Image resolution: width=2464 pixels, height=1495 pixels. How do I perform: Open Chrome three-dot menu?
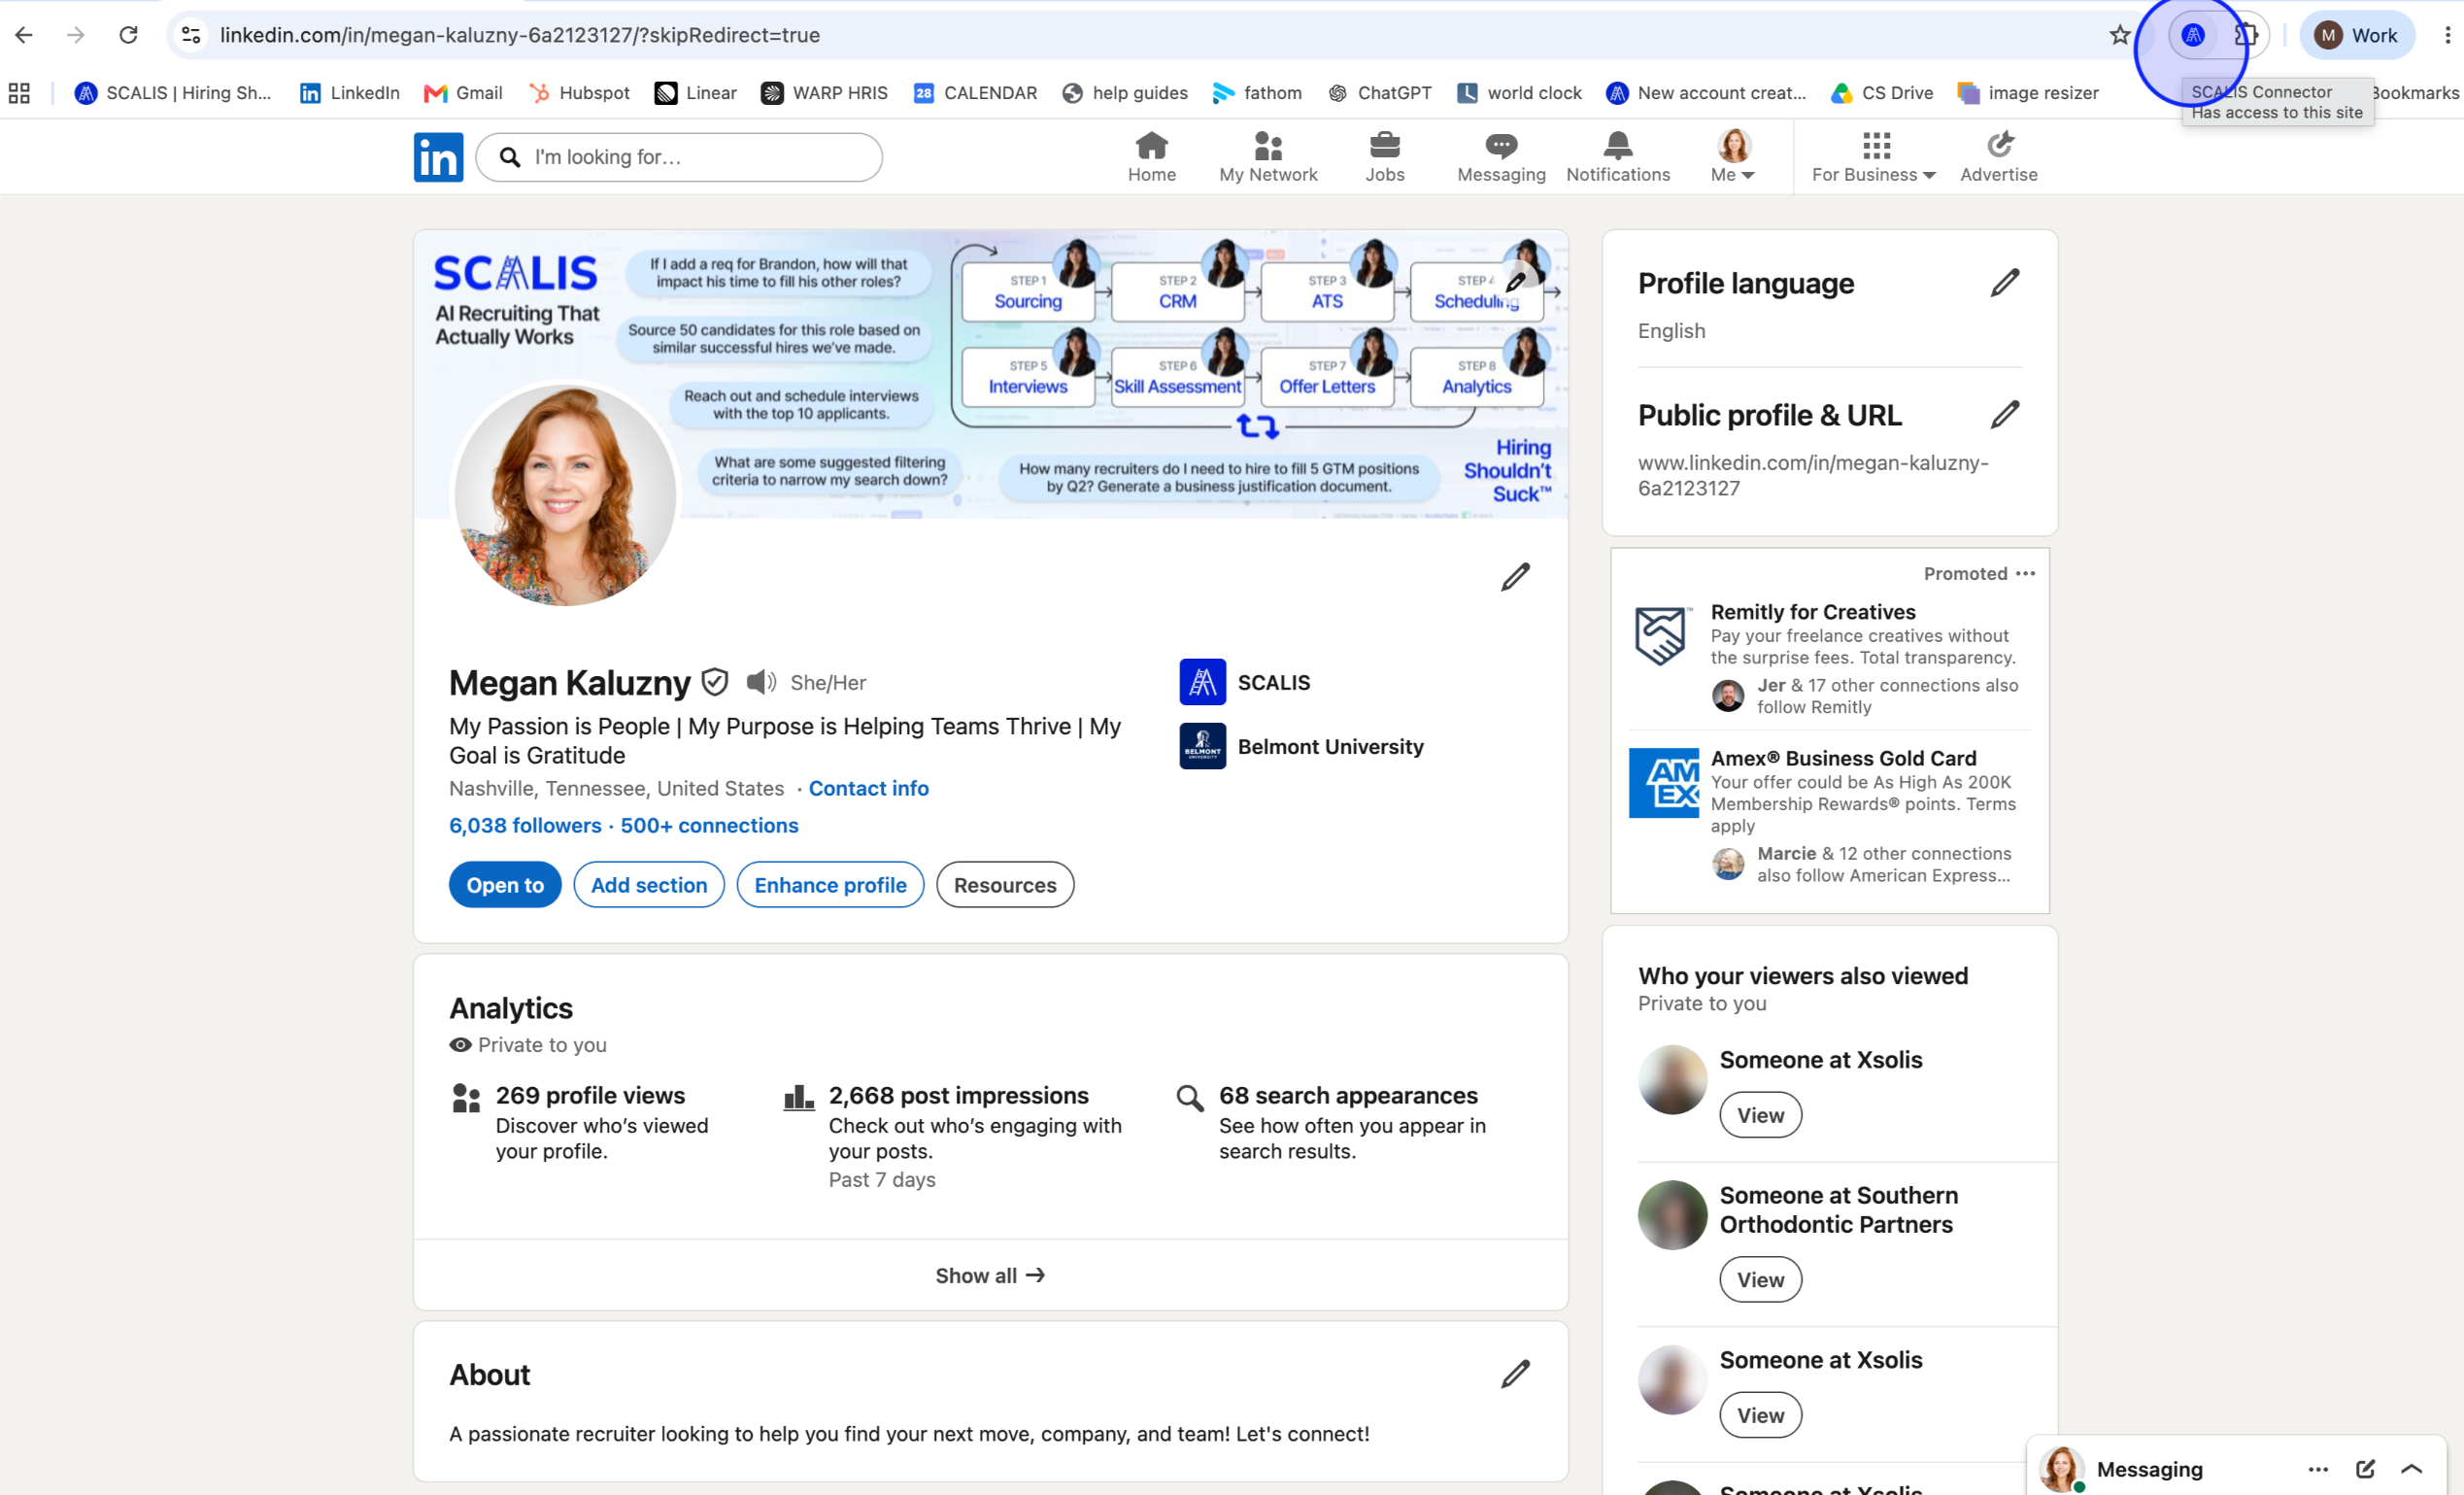2447,35
